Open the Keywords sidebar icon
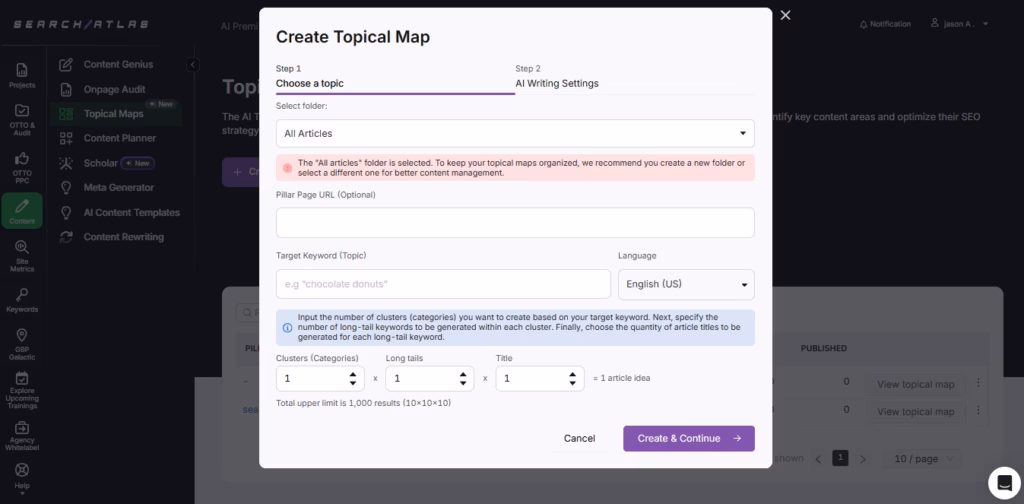The height and width of the screenshot is (504, 1024). 22,300
